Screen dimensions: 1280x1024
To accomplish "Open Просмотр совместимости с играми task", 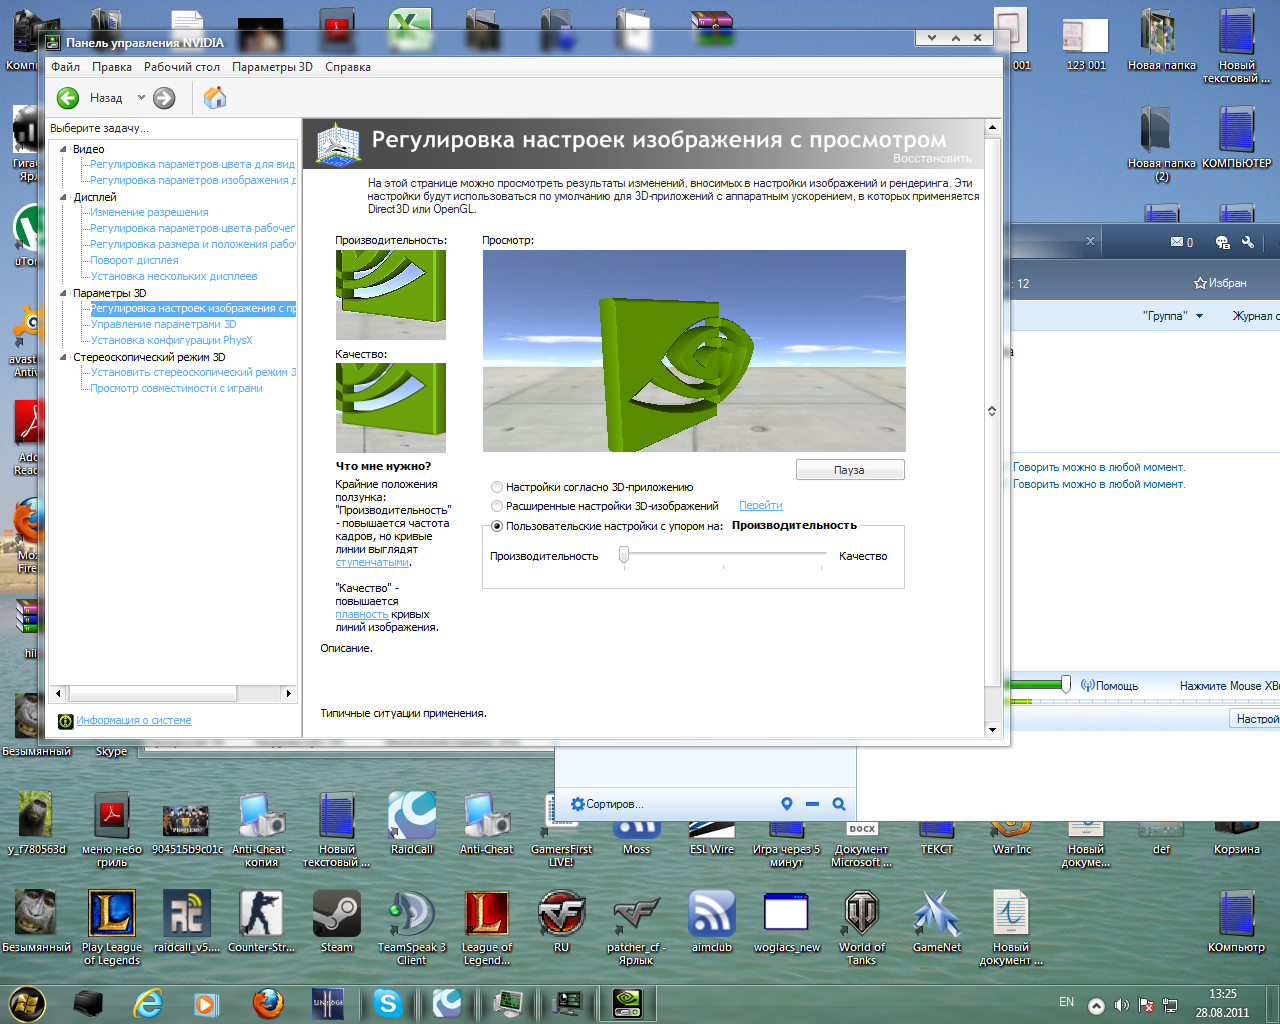I will 176,388.
